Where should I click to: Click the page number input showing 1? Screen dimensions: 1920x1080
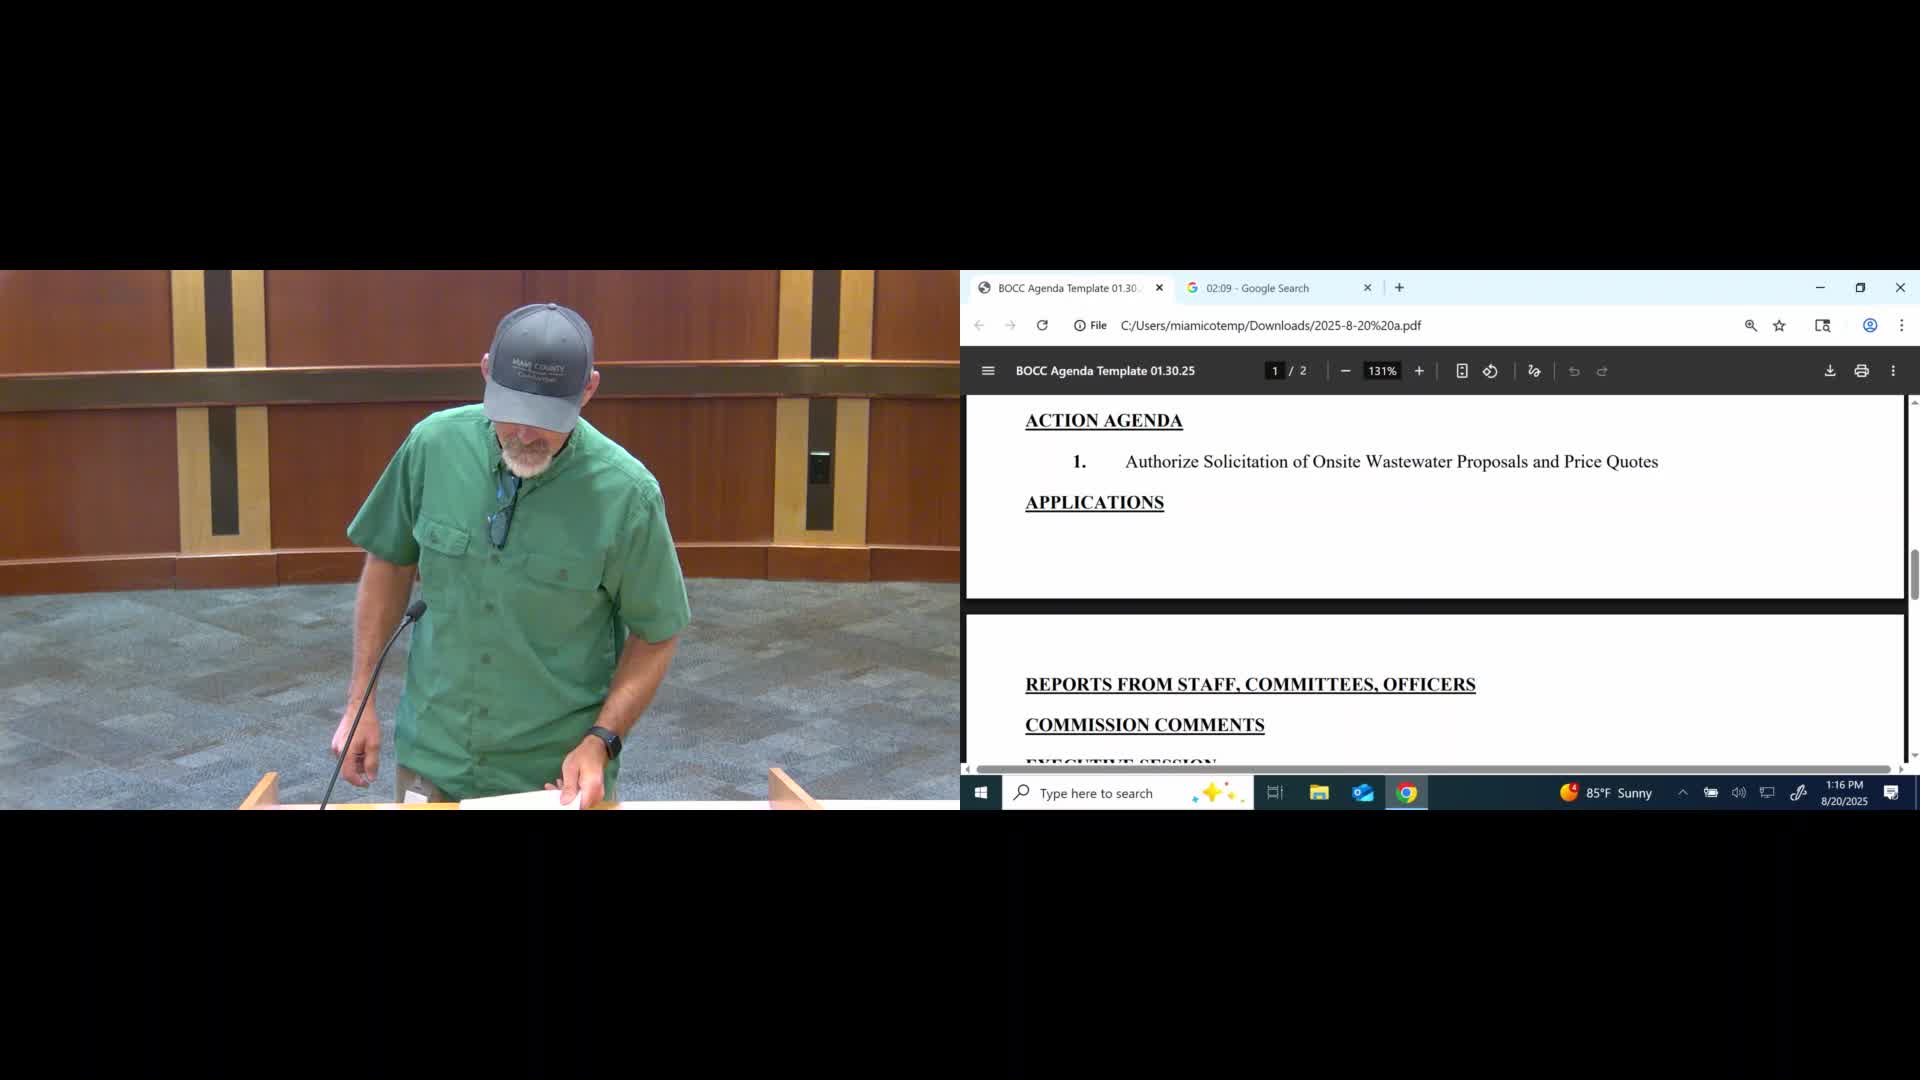coord(1274,370)
